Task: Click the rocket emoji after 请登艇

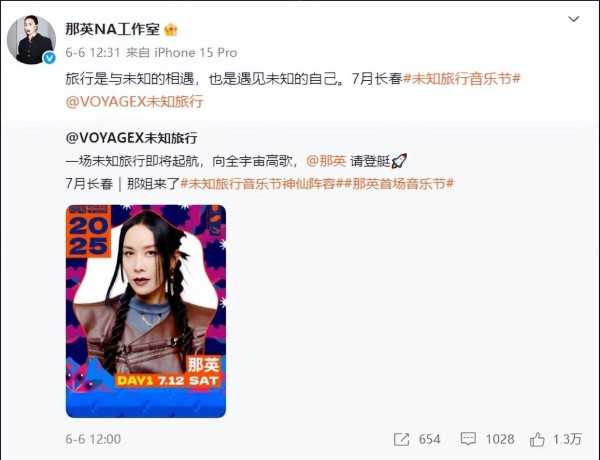Action: tap(399, 161)
